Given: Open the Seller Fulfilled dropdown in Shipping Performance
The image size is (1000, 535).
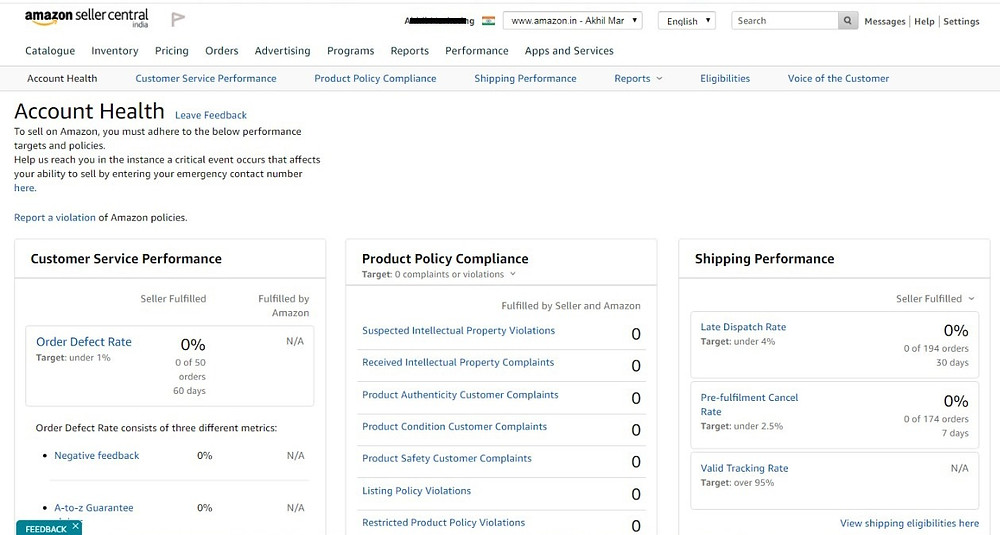Looking at the screenshot, I should [x=935, y=298].
